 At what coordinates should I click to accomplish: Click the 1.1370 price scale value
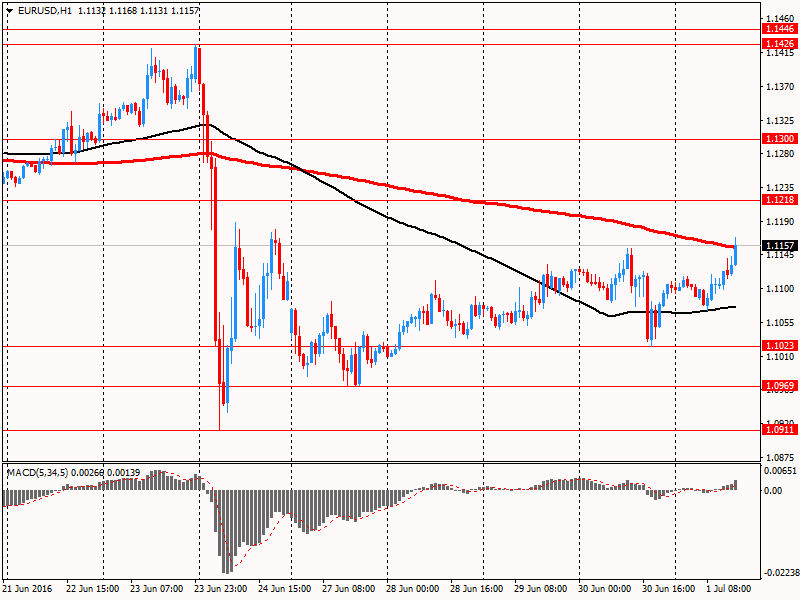[x=780, y=87]
